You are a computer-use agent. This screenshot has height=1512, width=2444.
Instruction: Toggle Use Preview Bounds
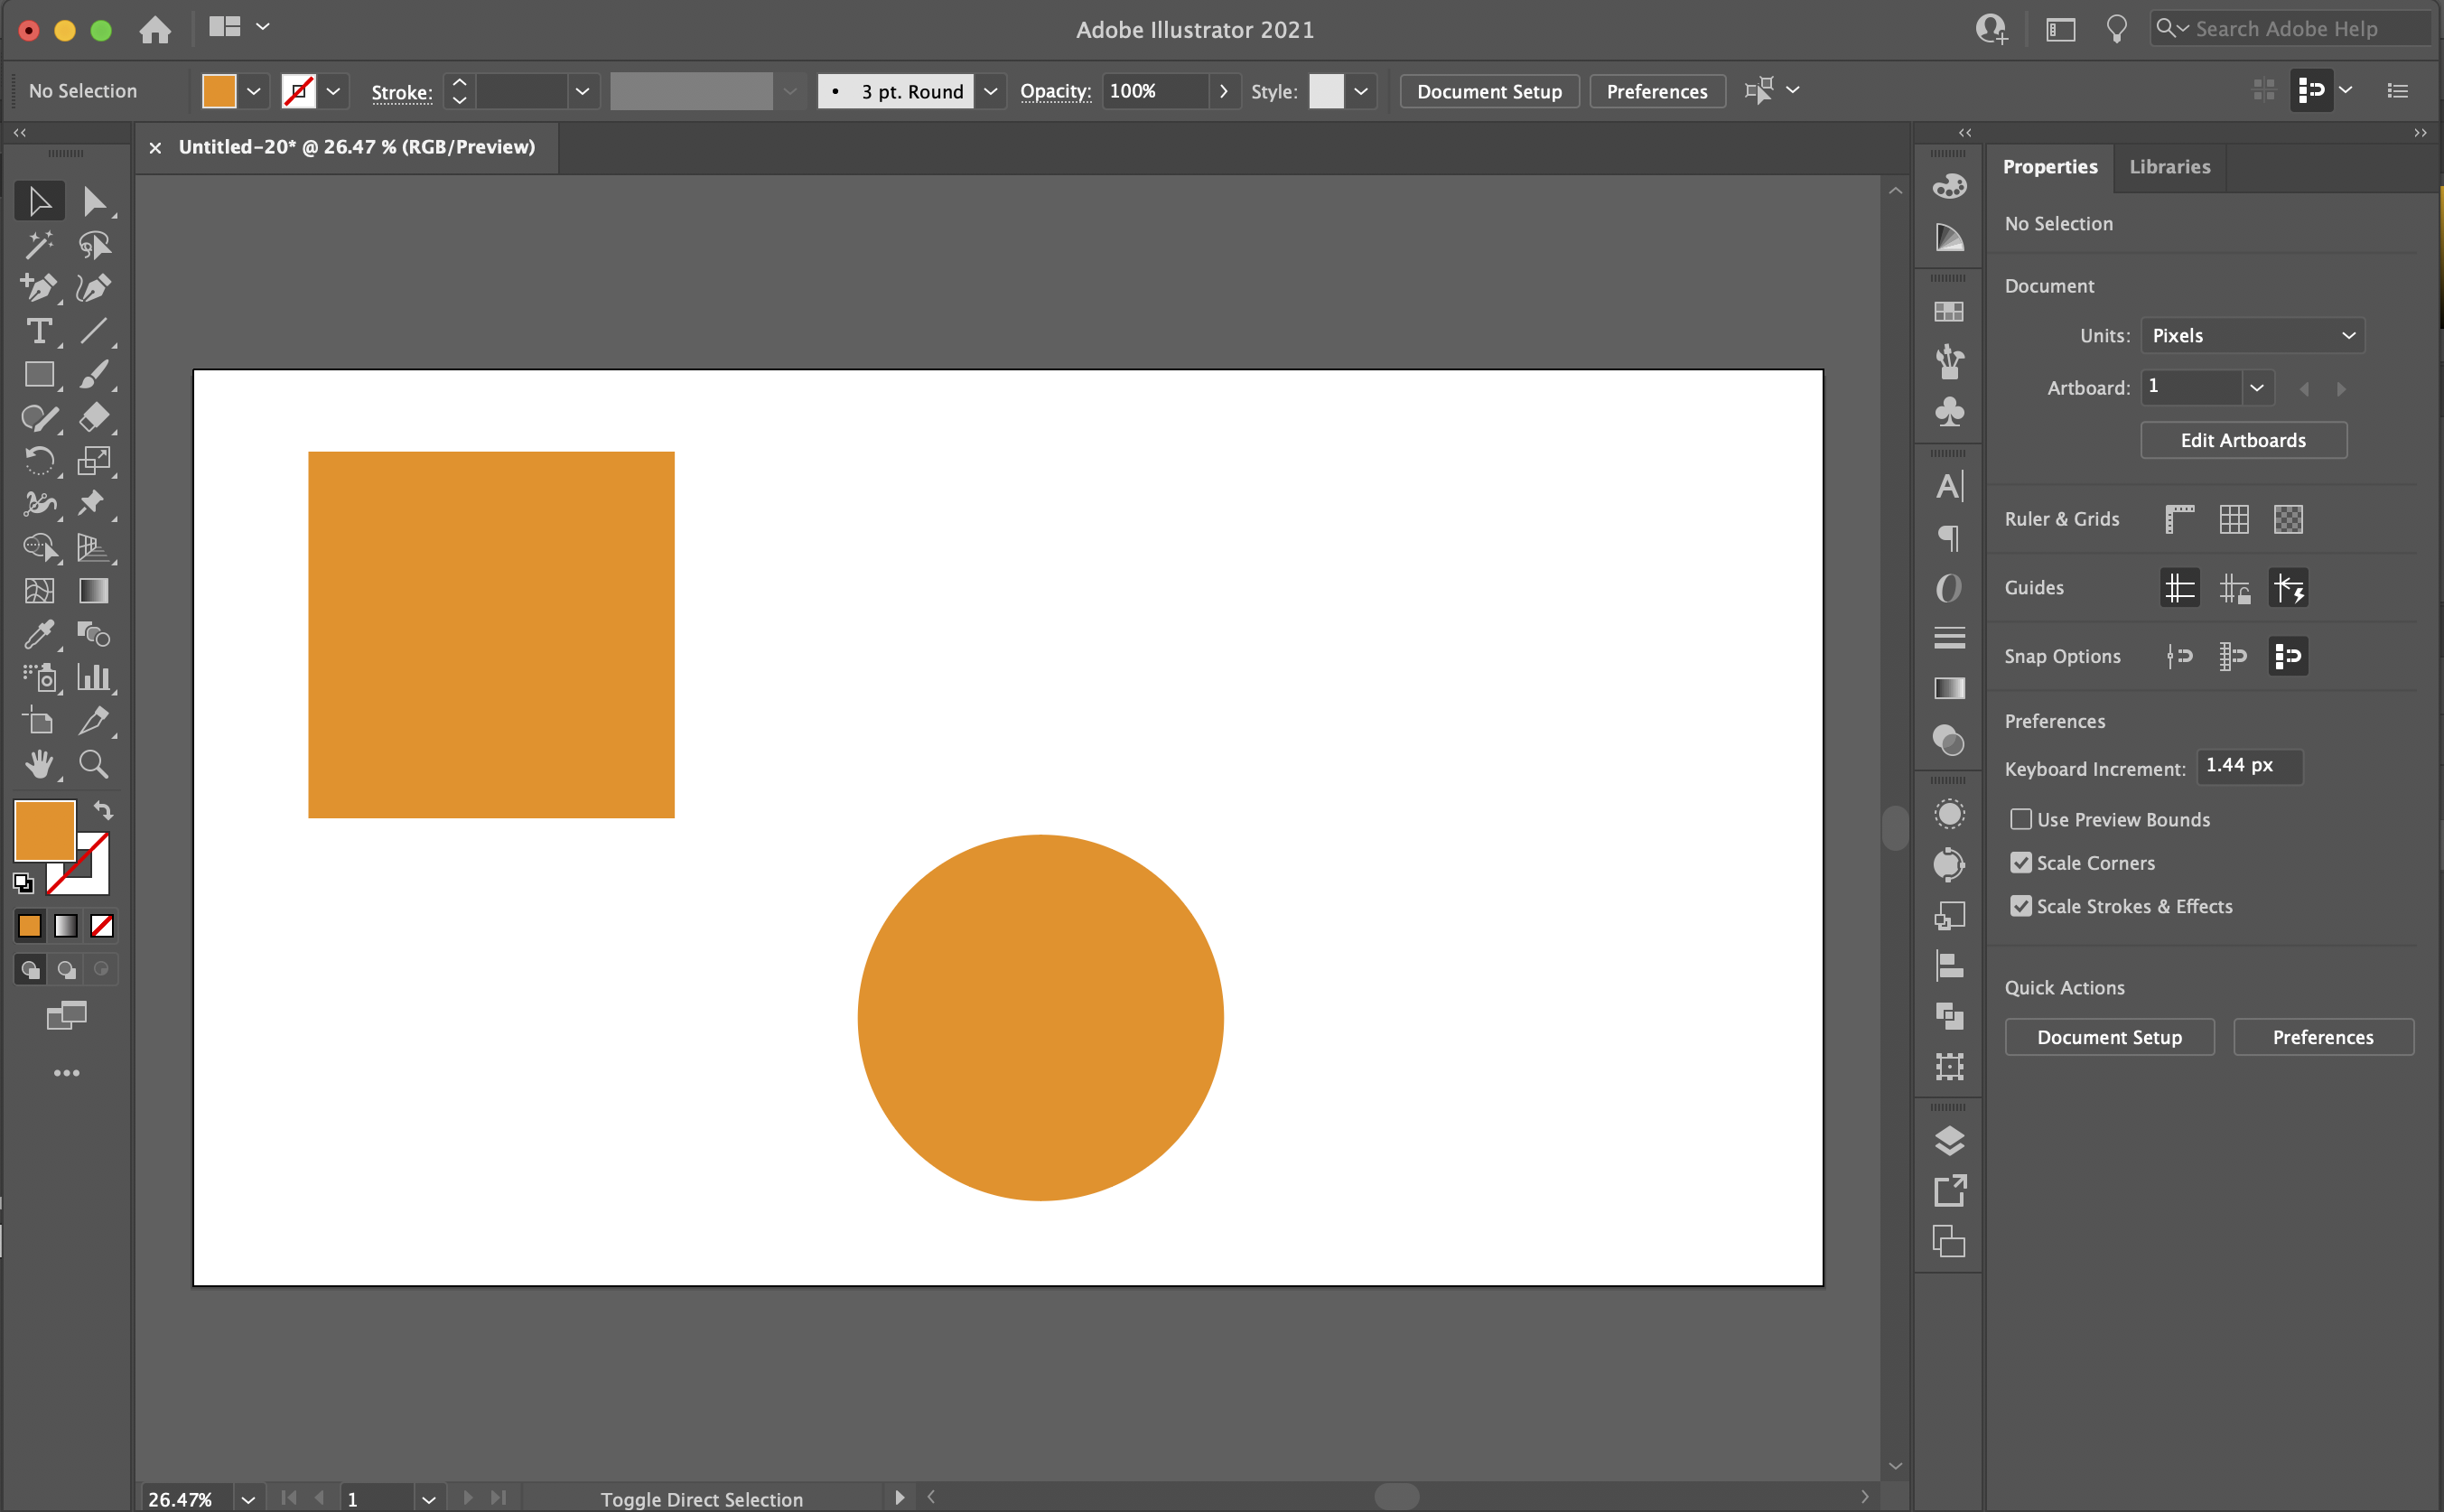[2020, 819]
